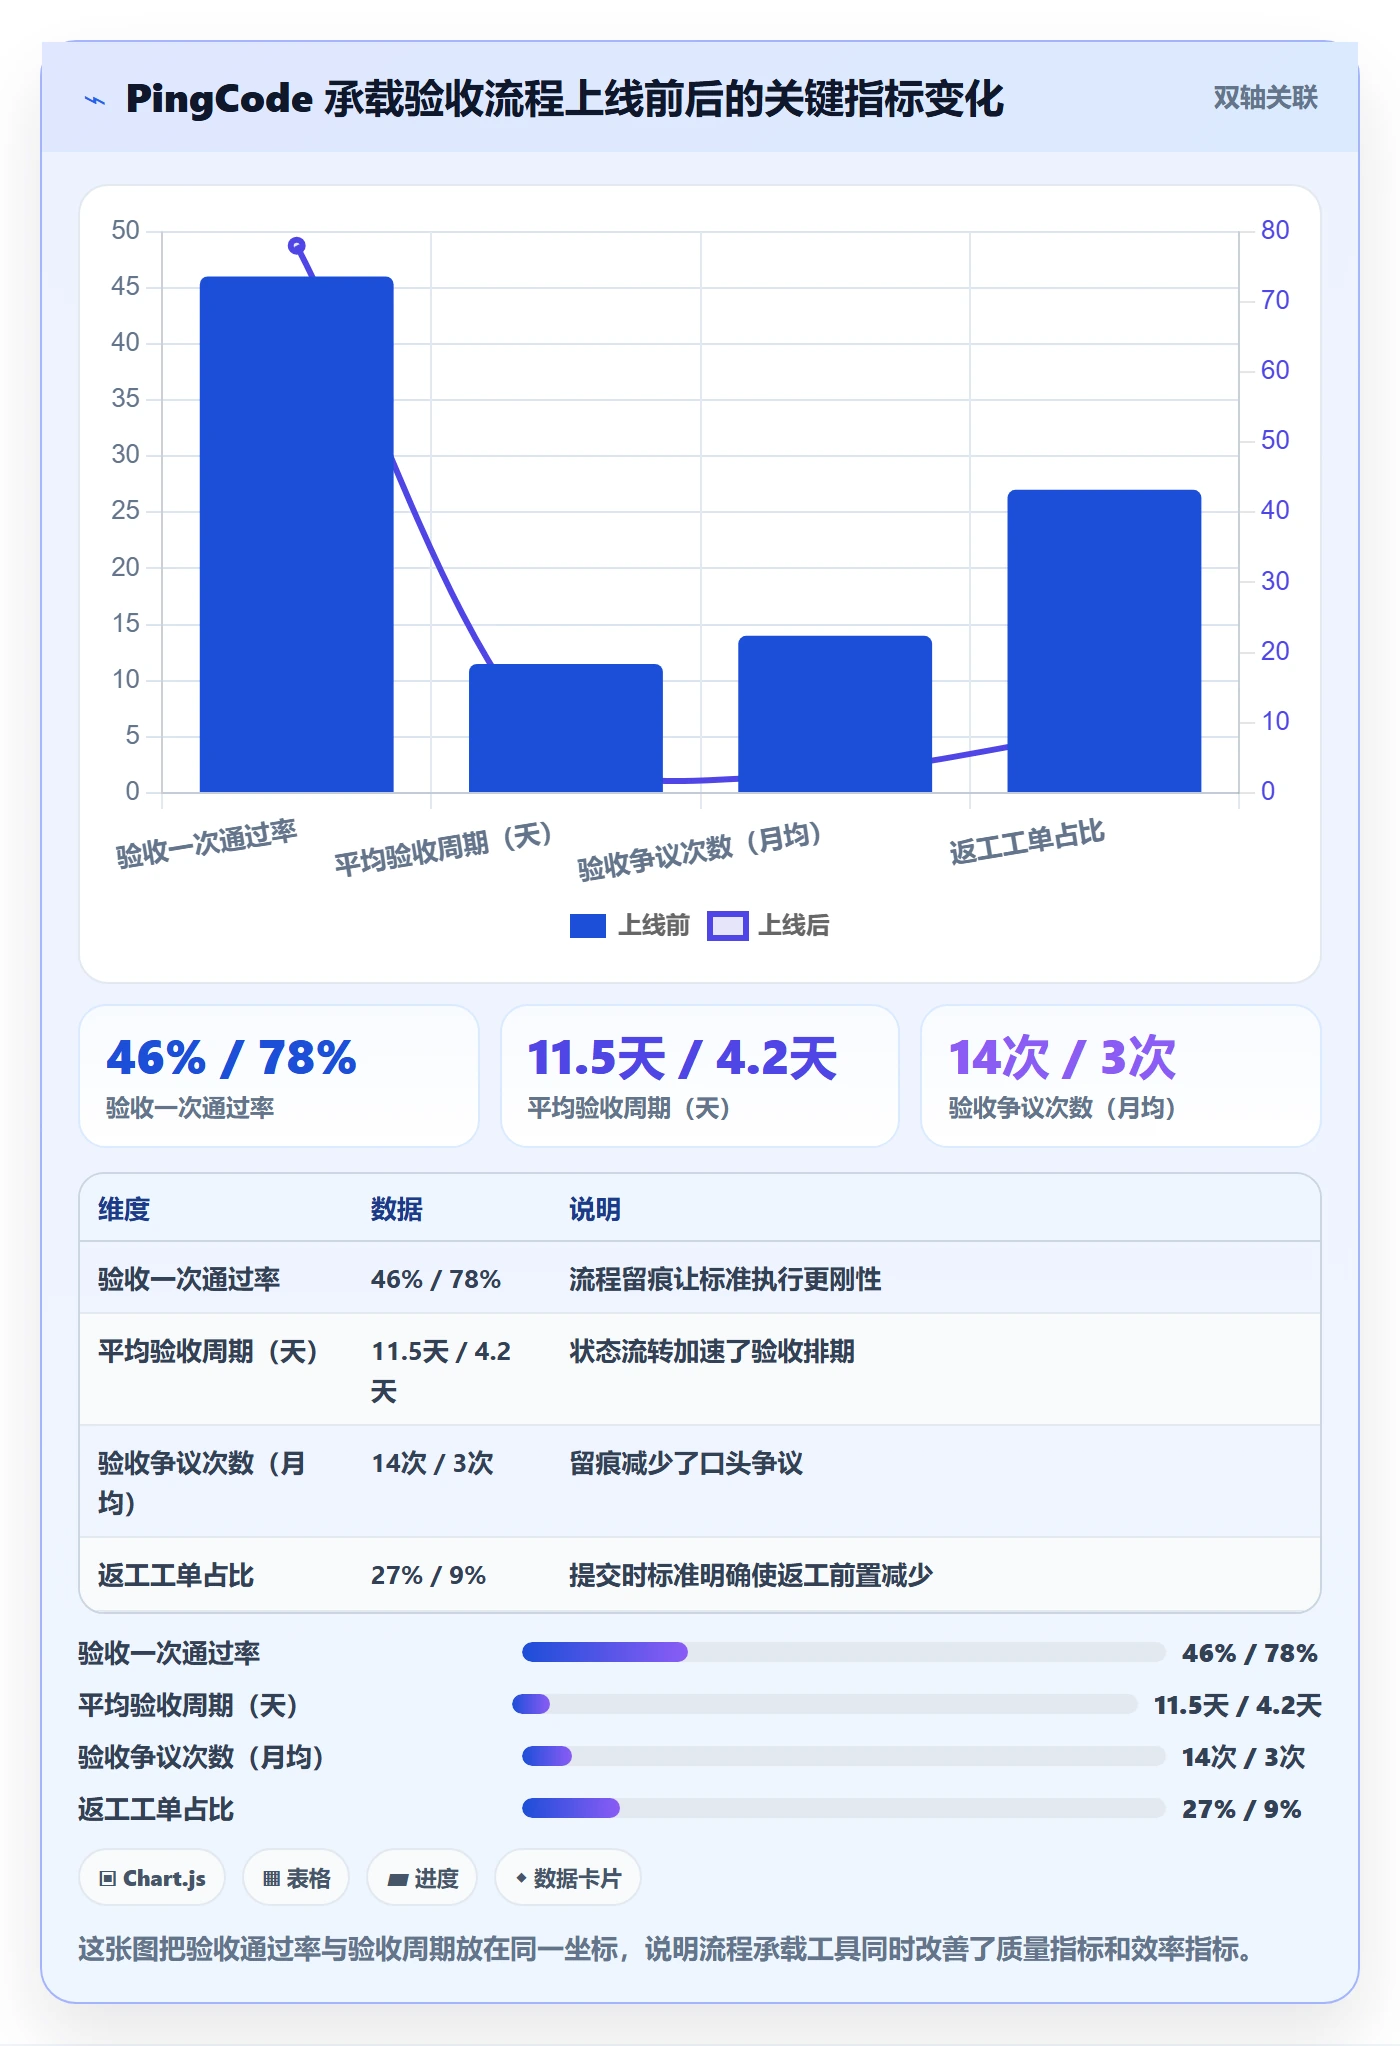The width and height of the screenshot is (1400, 2046).
Task: Select the 验收一次通过率 table row label
Action: click(x=189, y=1279)
